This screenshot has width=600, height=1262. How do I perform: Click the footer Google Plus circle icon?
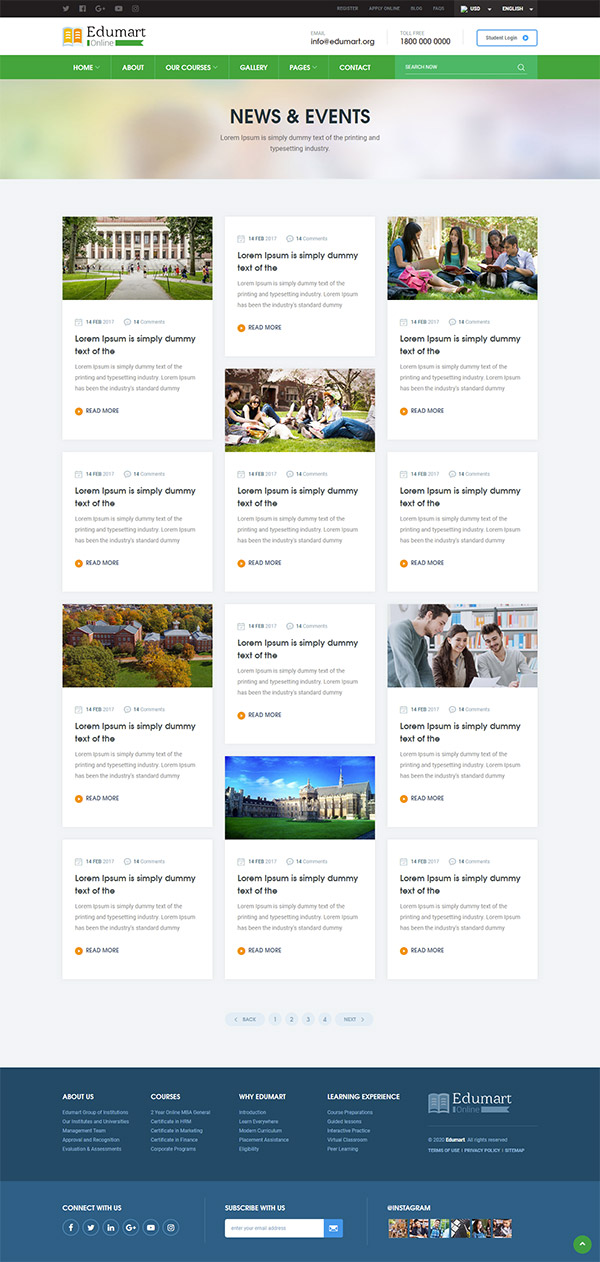[131, 1227]
